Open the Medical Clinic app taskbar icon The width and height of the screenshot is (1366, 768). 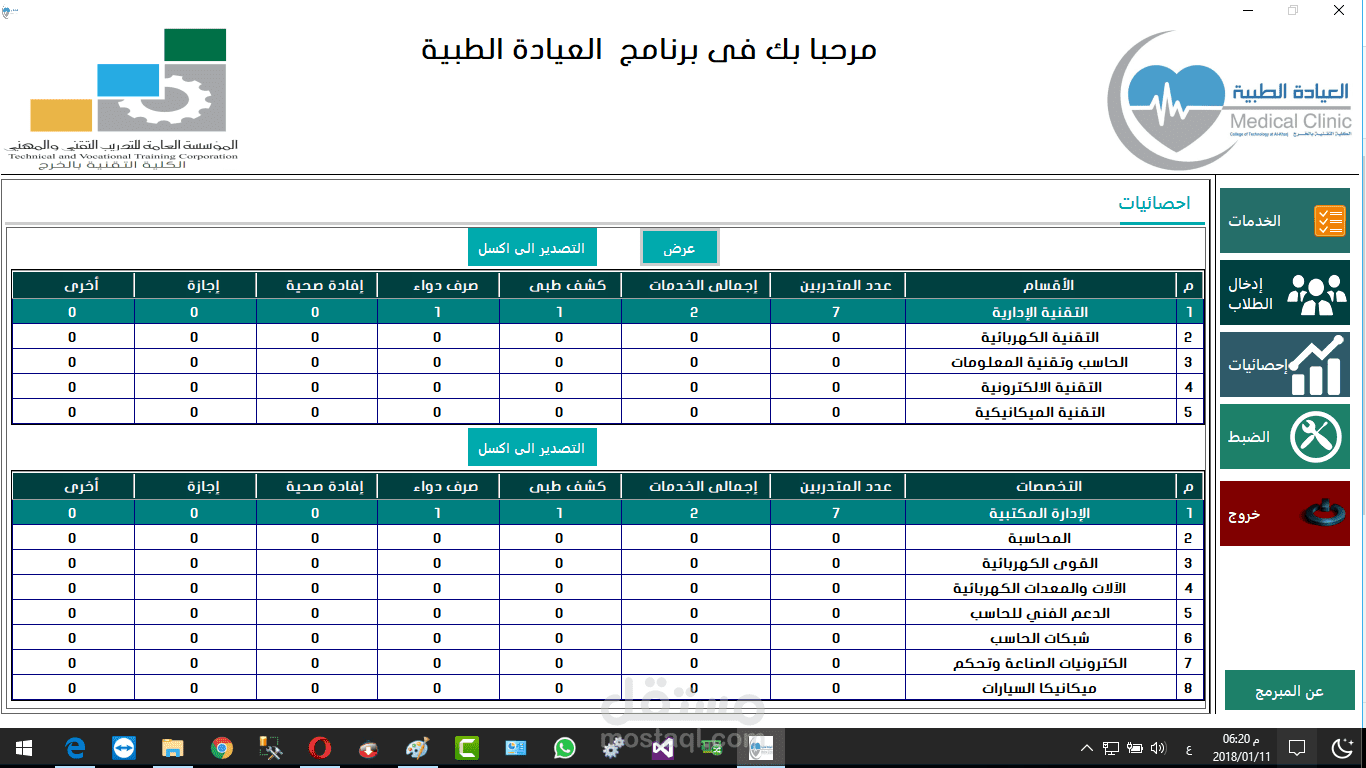(x=761, y=748)
